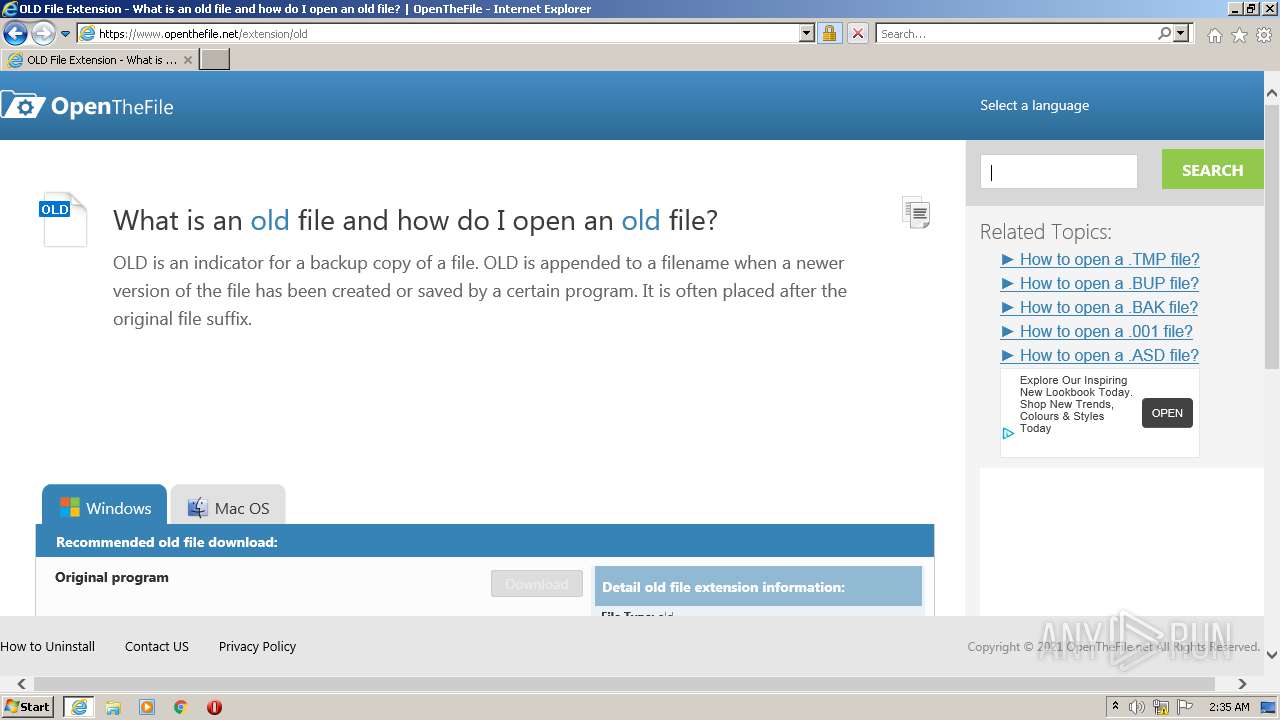Open the browser Home icon
The width and height of the screenshot is (1280, 720).
pos(1214,35)
